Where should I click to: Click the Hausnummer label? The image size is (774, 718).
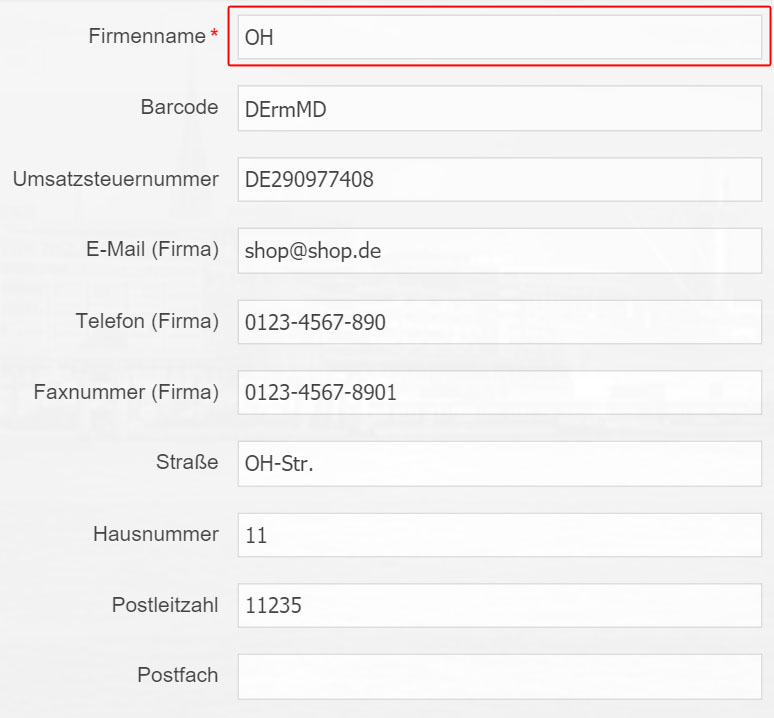click(x=155, y=534)
